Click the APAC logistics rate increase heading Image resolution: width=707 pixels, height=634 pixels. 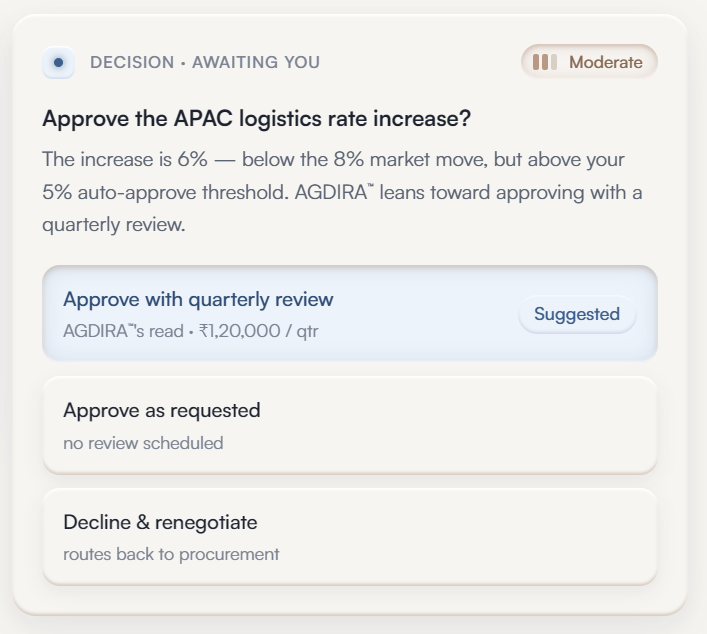257,119
